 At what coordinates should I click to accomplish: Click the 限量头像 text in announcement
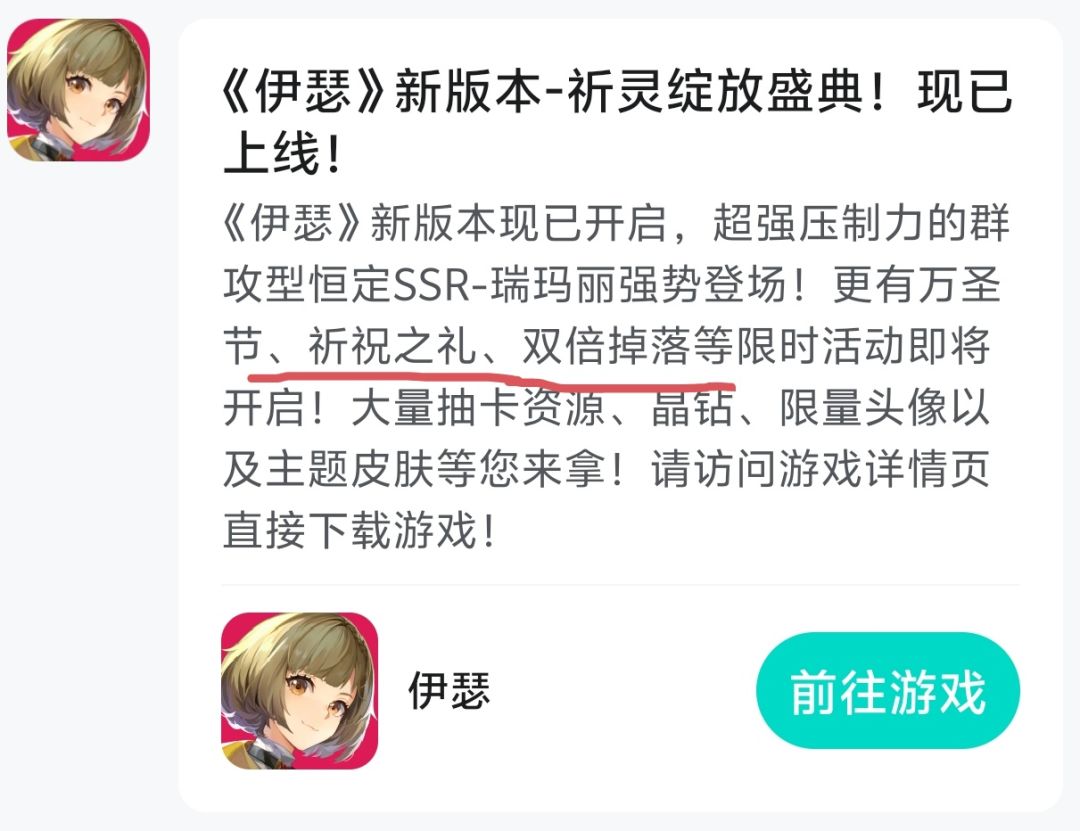(x=863, y=407)
